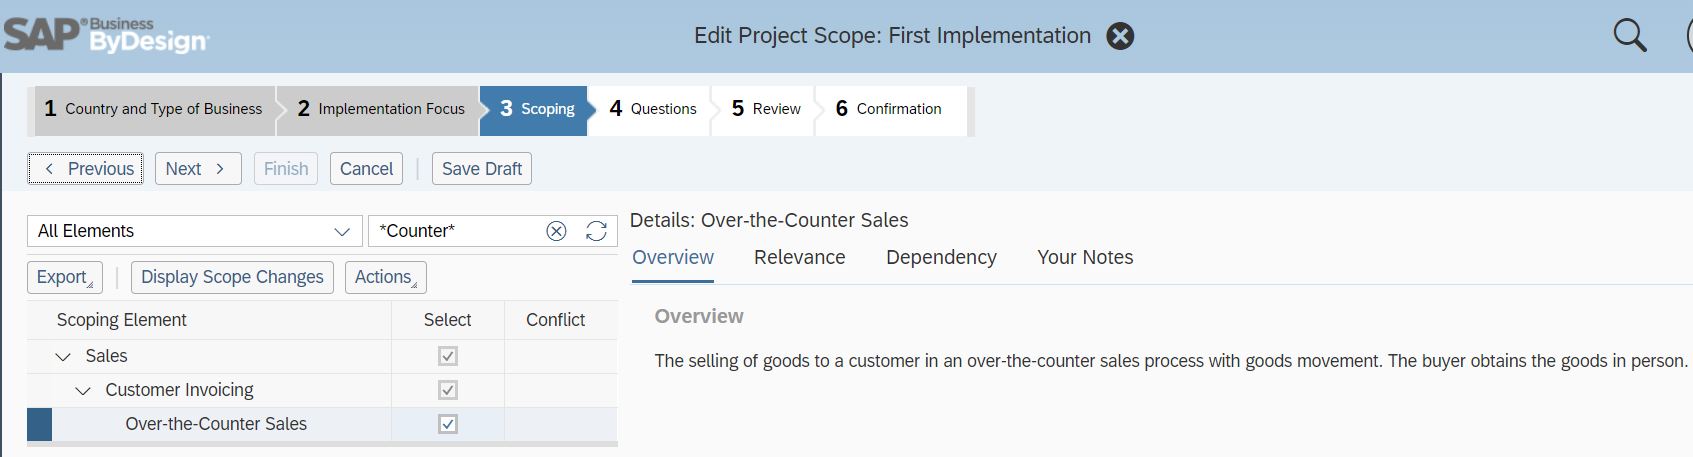This screenshot has width=1693, height=457.
Task: Switch to the Dependency tab
Action: (x=941, y=258)
